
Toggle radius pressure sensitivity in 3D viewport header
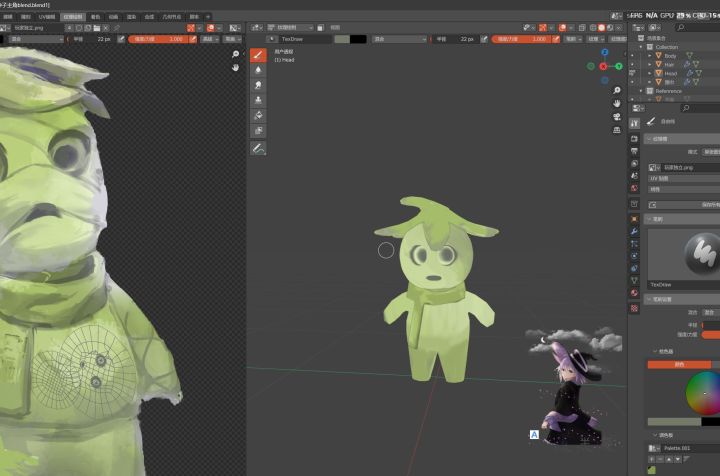(x=485, y=39)
